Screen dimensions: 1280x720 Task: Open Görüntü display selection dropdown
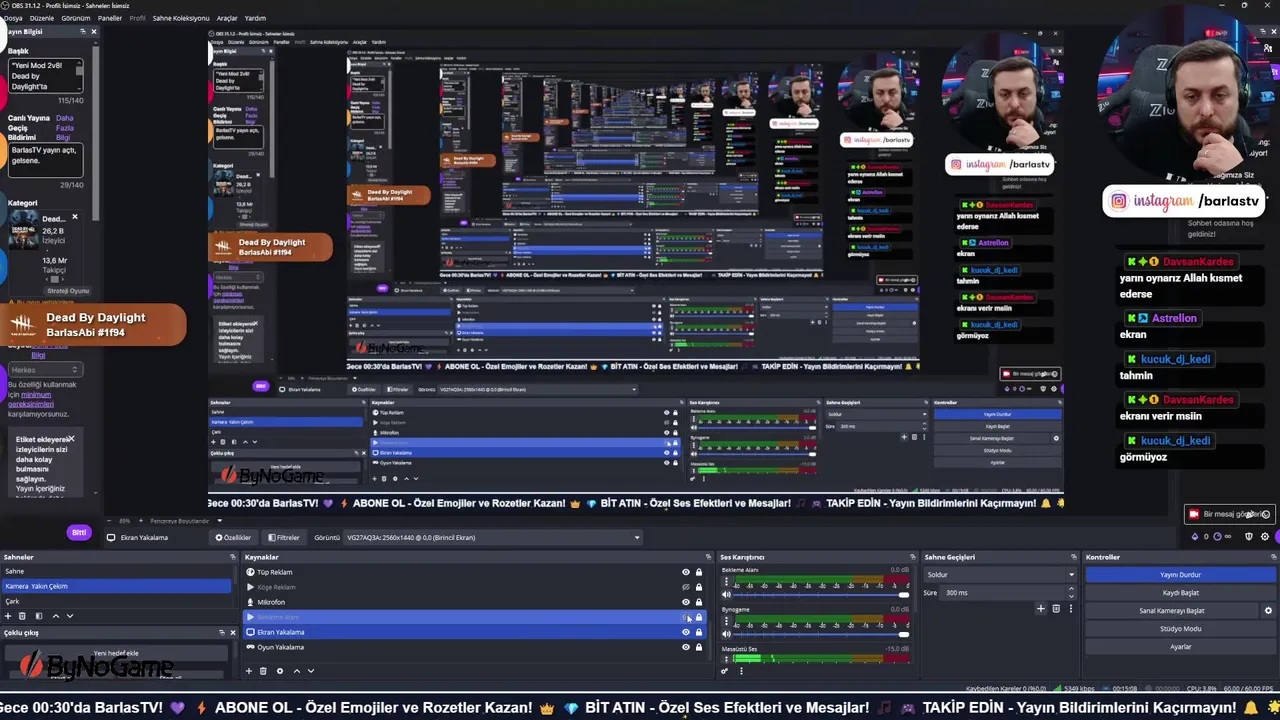(492, 537)
